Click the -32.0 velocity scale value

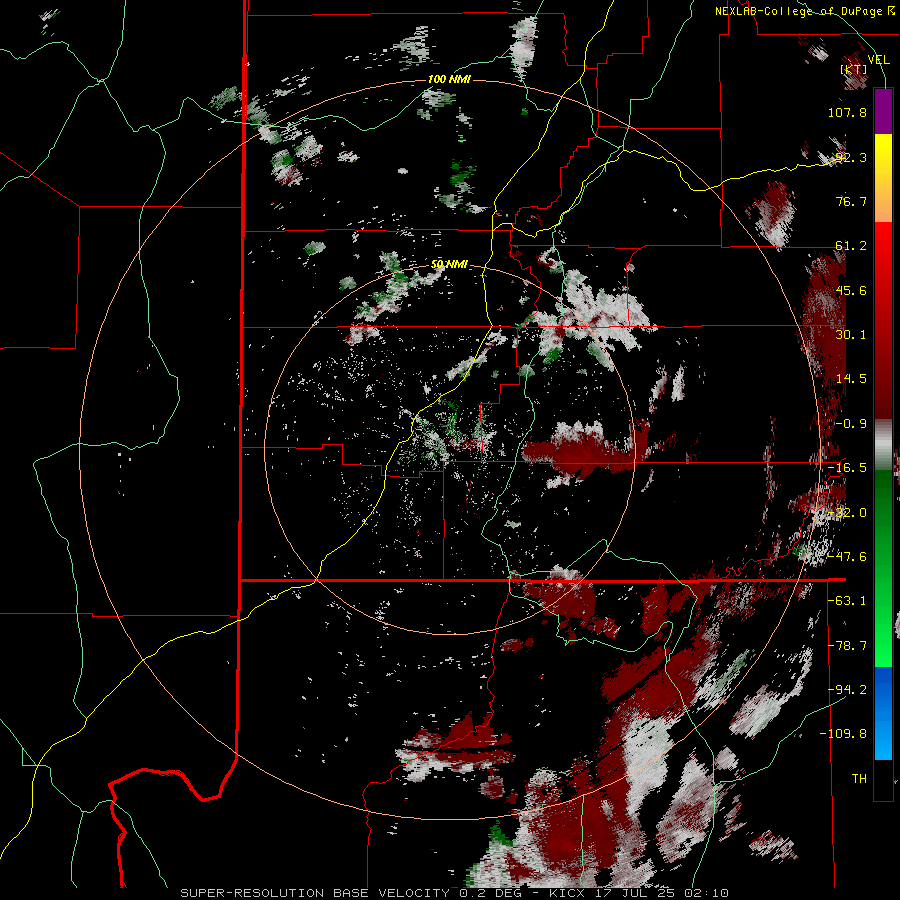tap(847, 513)
